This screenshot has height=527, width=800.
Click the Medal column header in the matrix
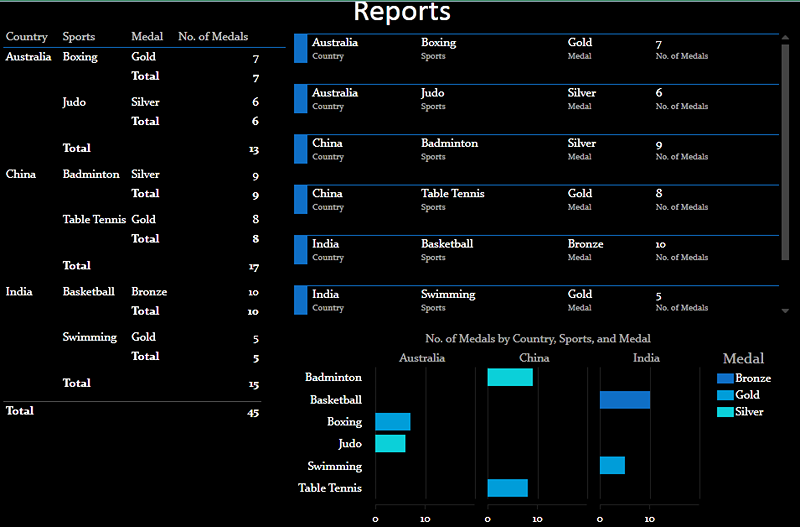coord(147,37)
